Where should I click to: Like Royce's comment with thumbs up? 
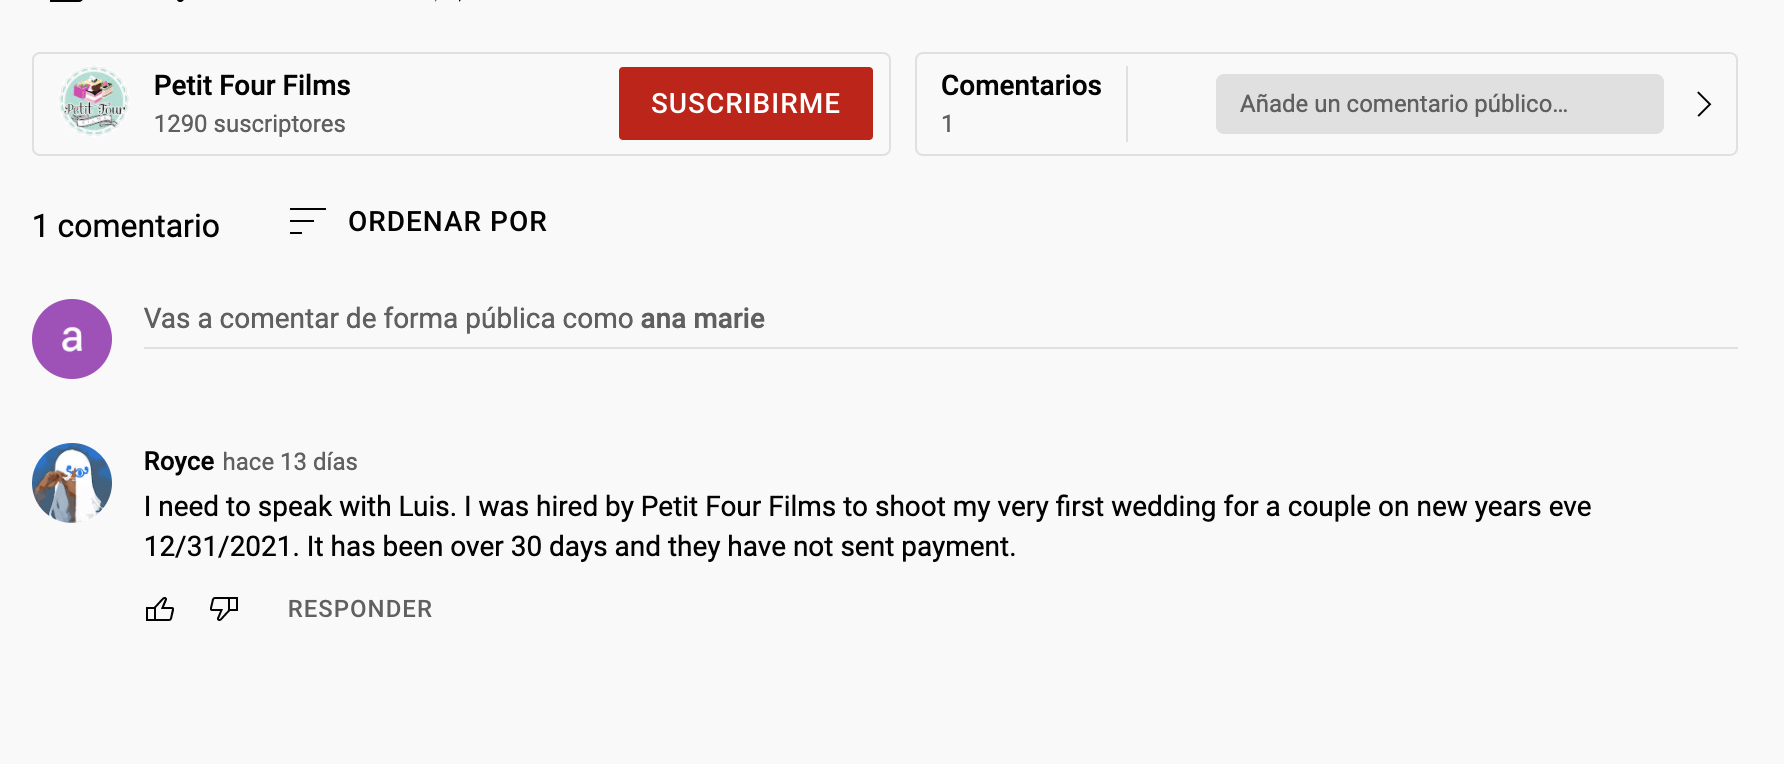[160, 609]
